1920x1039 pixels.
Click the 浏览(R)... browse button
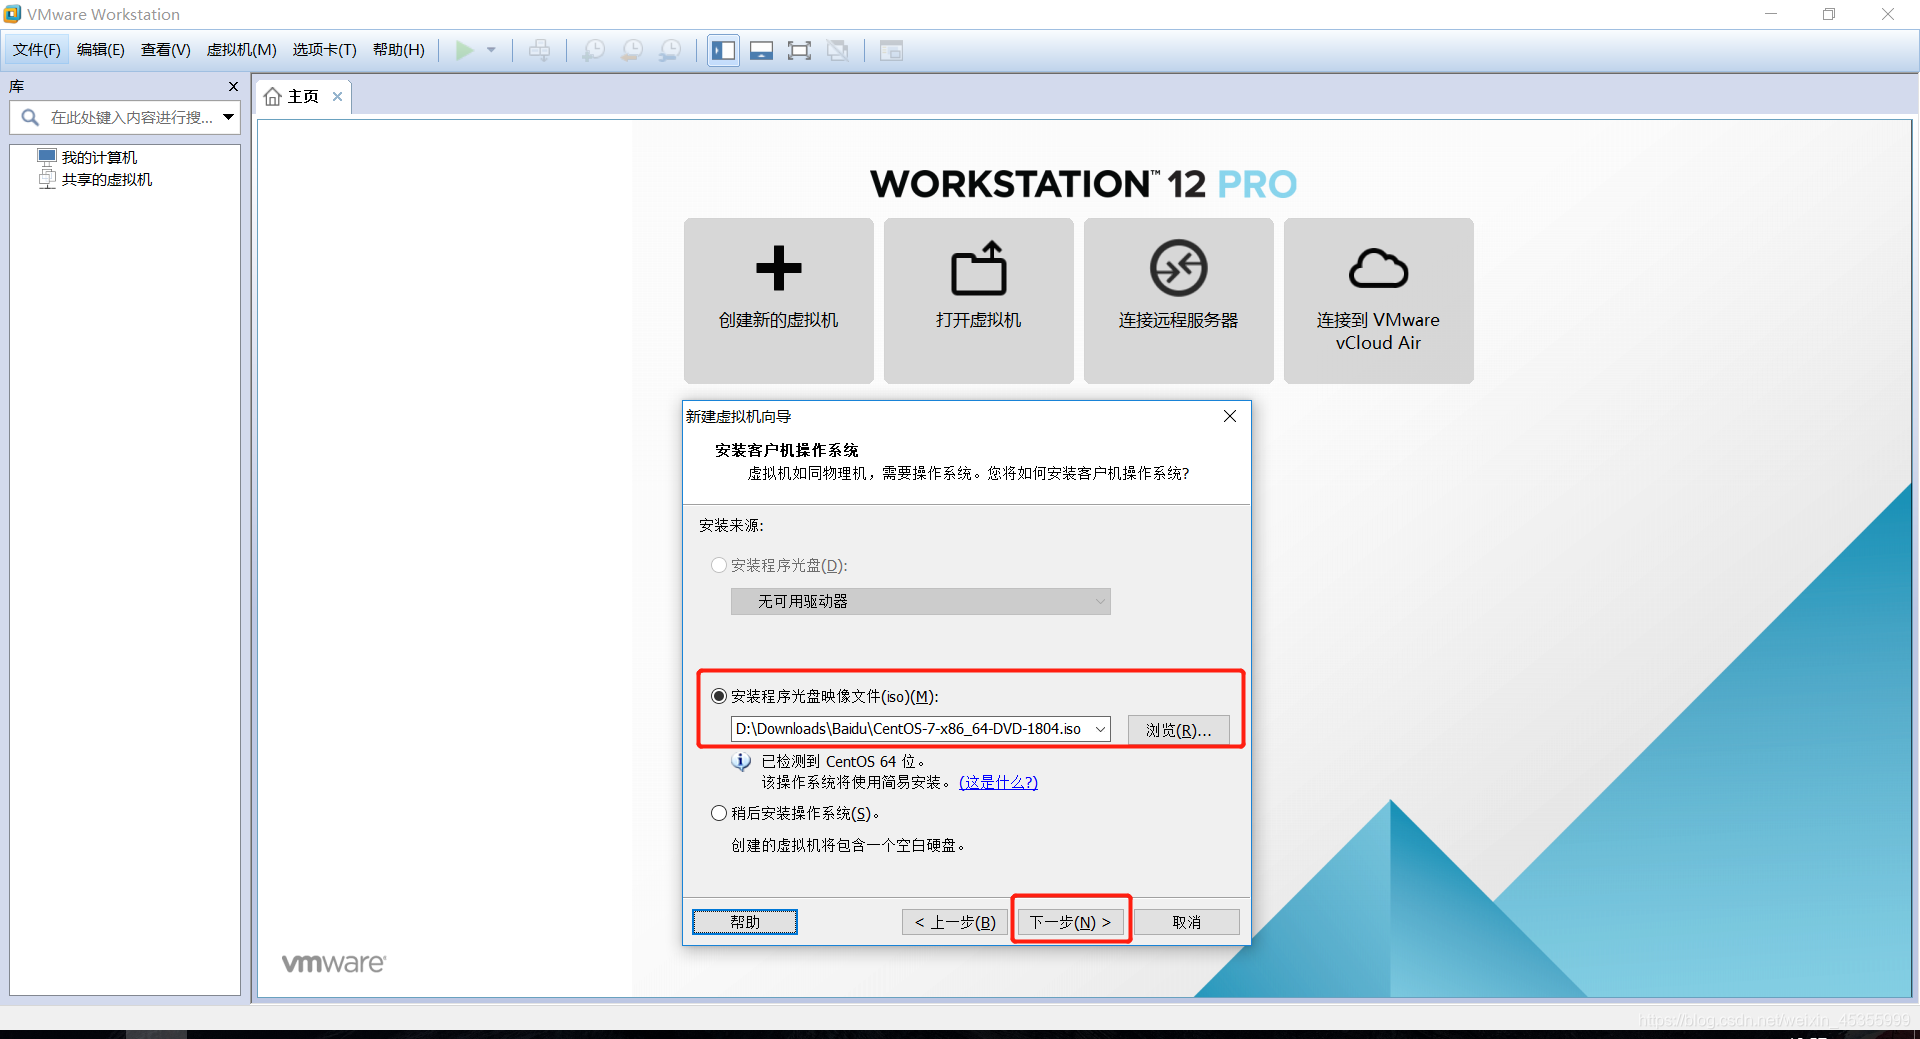click(1179, 730)
